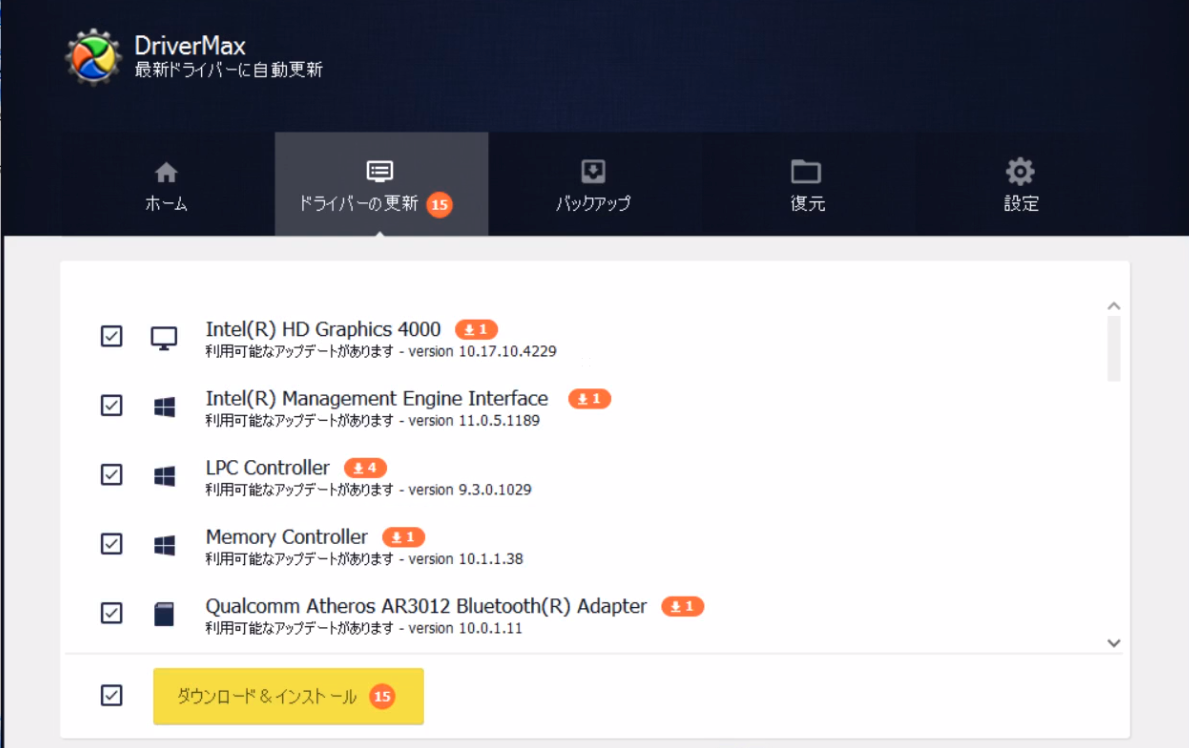Viewport: 1189px width, 748px height.
Task: Click the Windows icon beside LPC Controller
Action: point(165,476)
